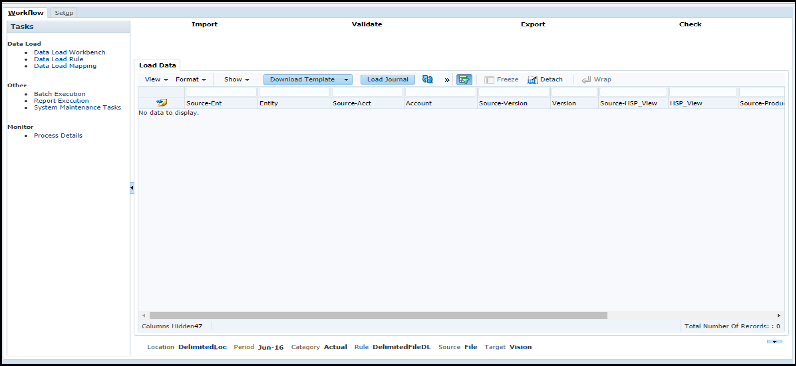Open the Show dropdown menu
This screenshot has width=796, height=366.
[x=237, y=80]
